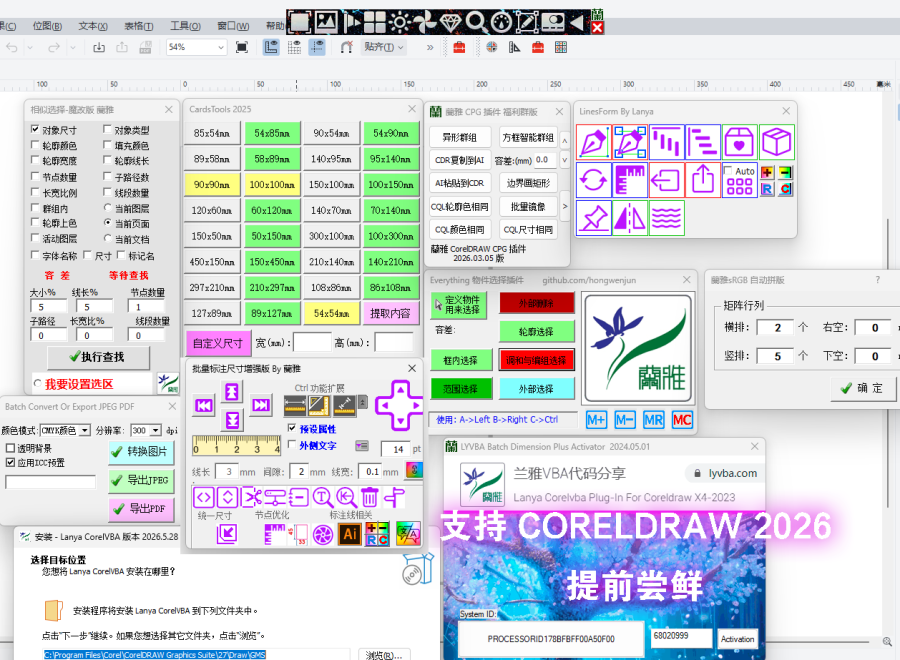Click the 执行查找 button

tap(99, 357)
